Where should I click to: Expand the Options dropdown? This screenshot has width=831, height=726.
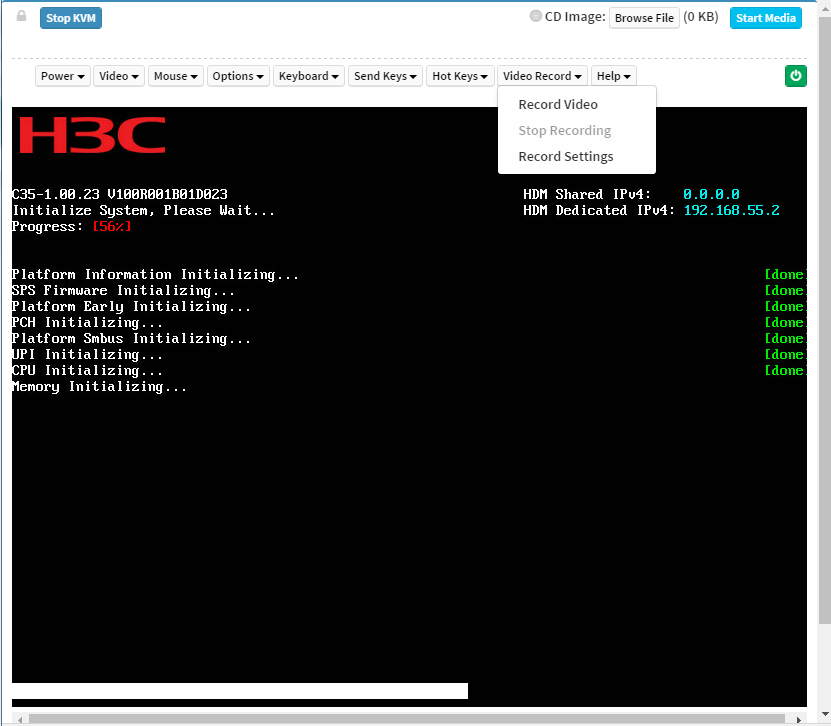click(x=238, y=76)
